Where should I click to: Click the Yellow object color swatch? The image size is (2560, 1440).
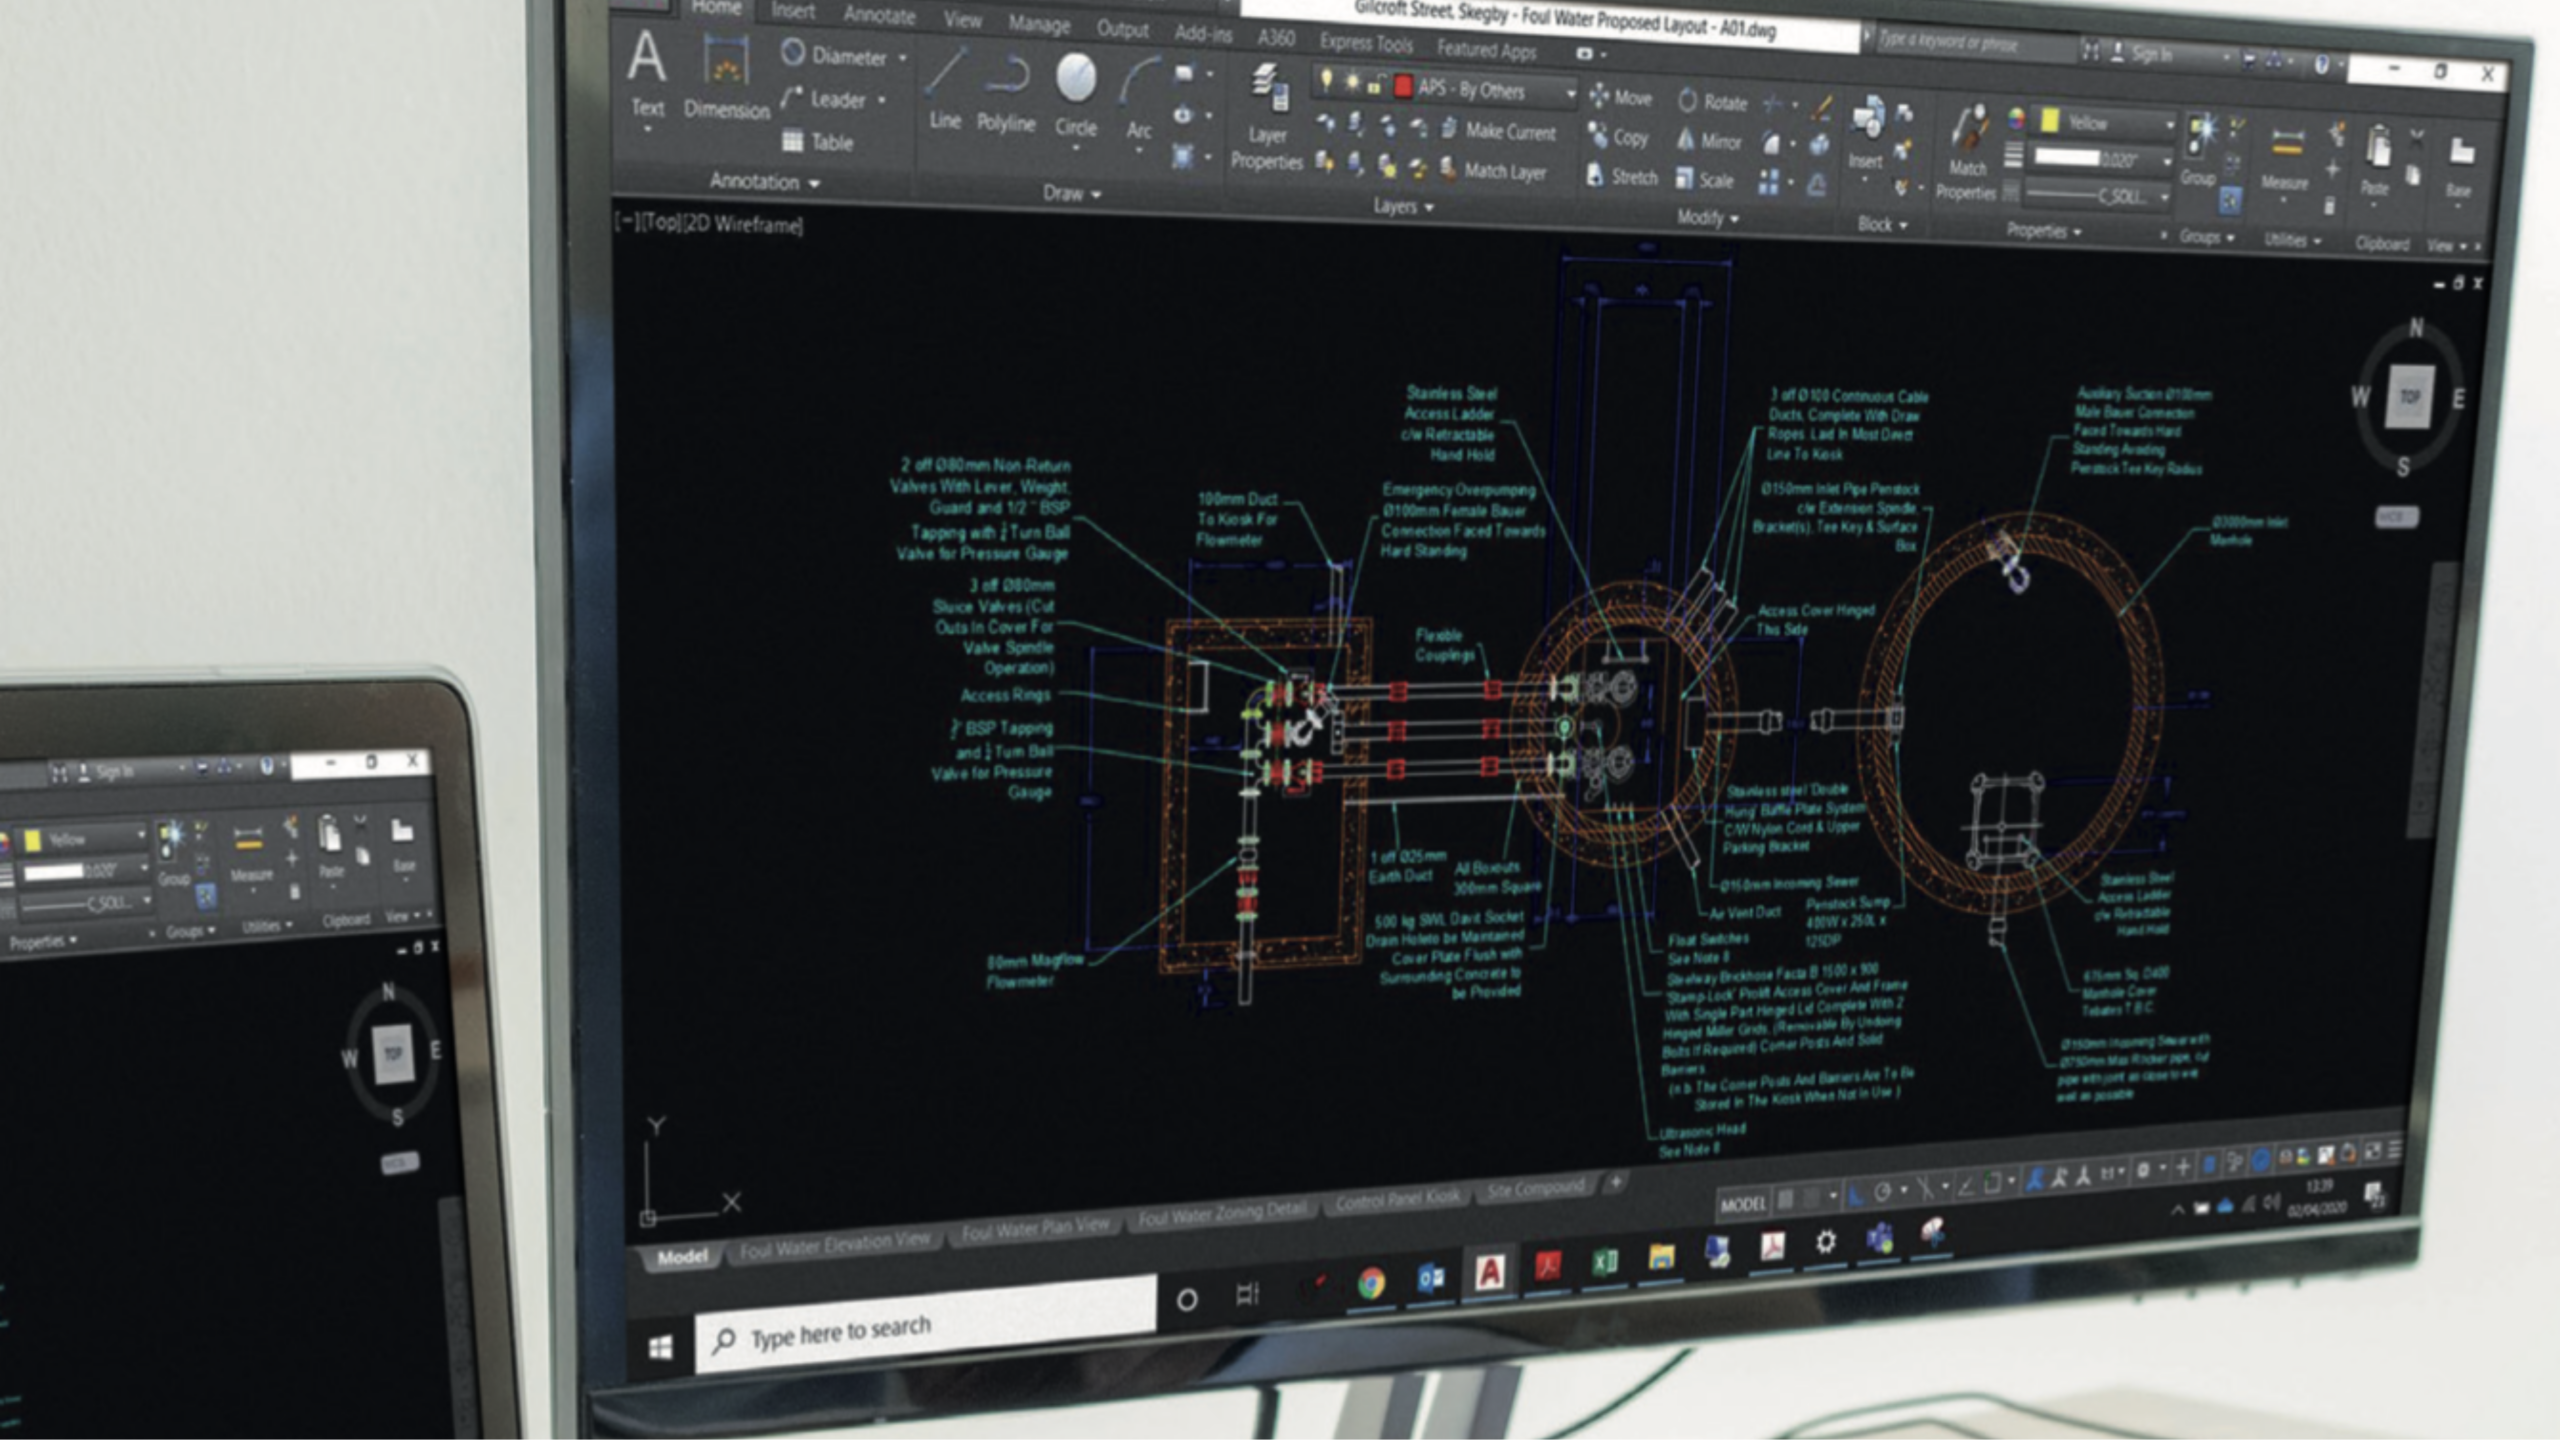[2050, 121]
